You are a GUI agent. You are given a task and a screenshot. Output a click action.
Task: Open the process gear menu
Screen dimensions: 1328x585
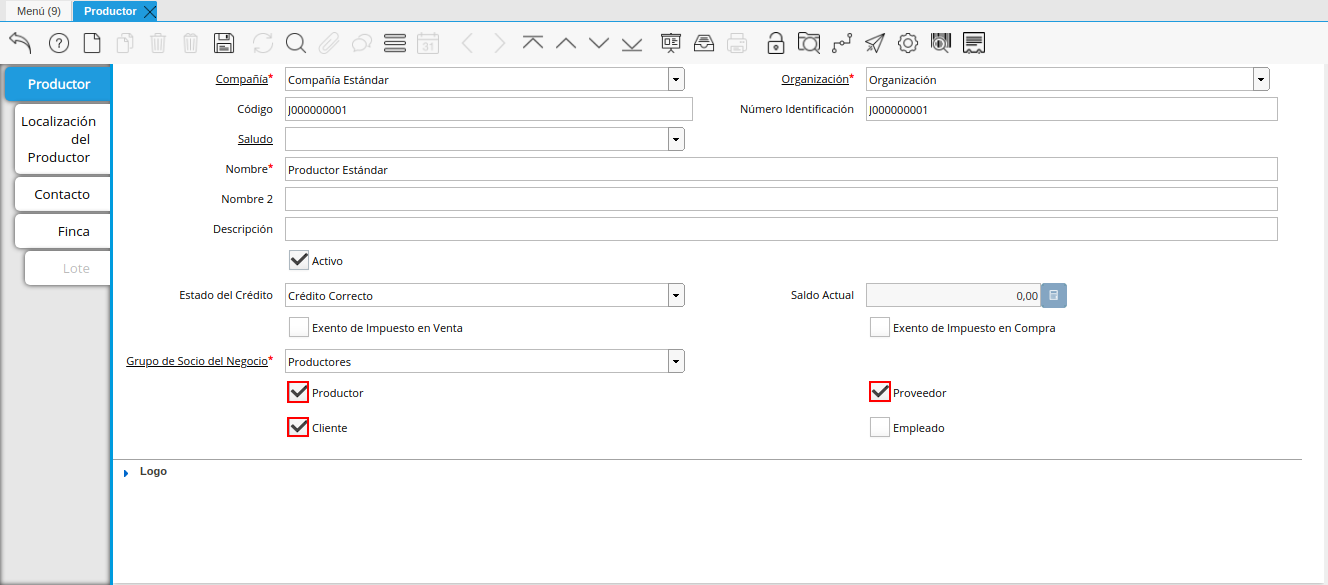(x=908, y=42)
